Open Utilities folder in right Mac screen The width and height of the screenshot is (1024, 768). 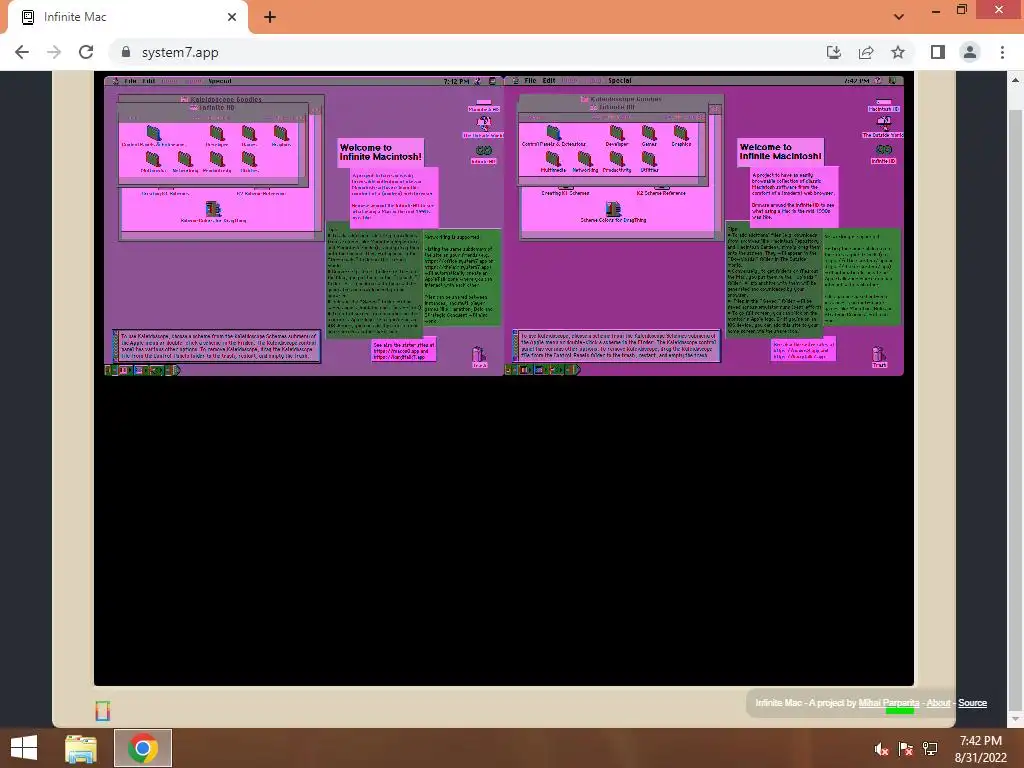648,162
